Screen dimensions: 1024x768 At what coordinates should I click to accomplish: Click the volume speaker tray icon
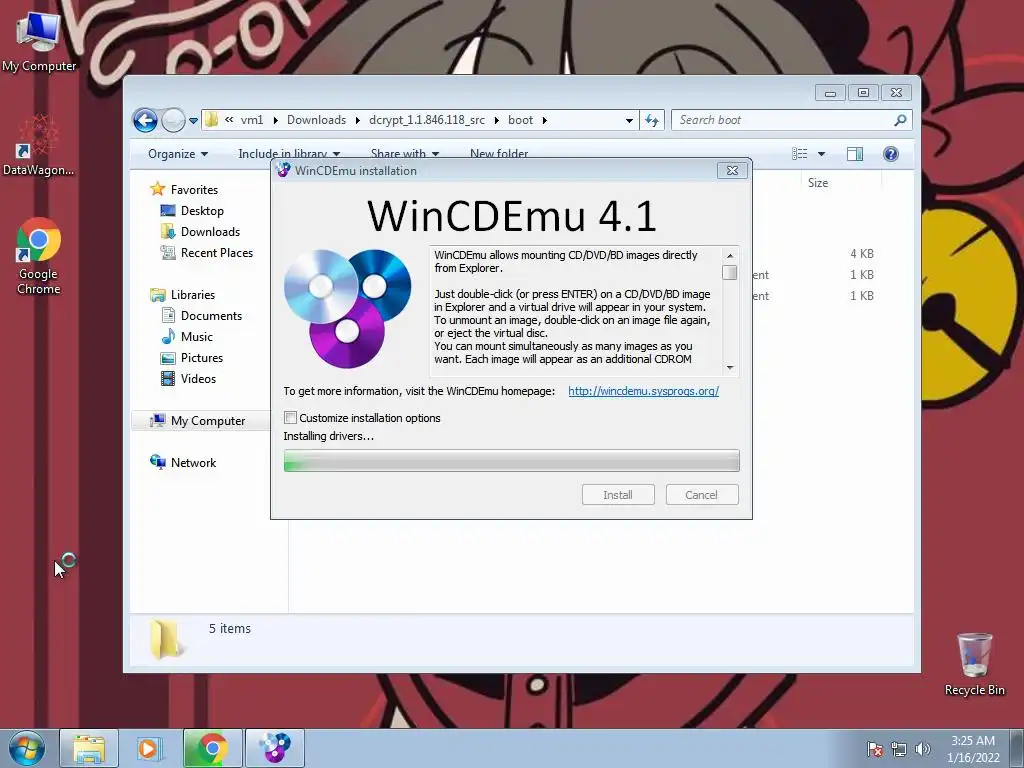click(923, 749)
